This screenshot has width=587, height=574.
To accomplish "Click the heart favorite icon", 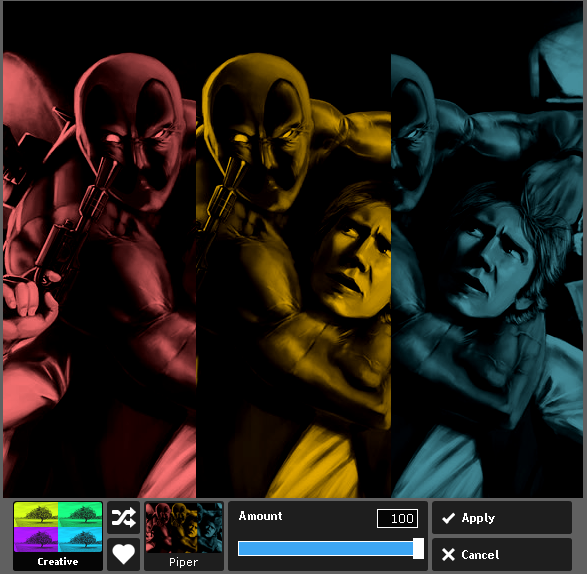I will pos(123,554).
